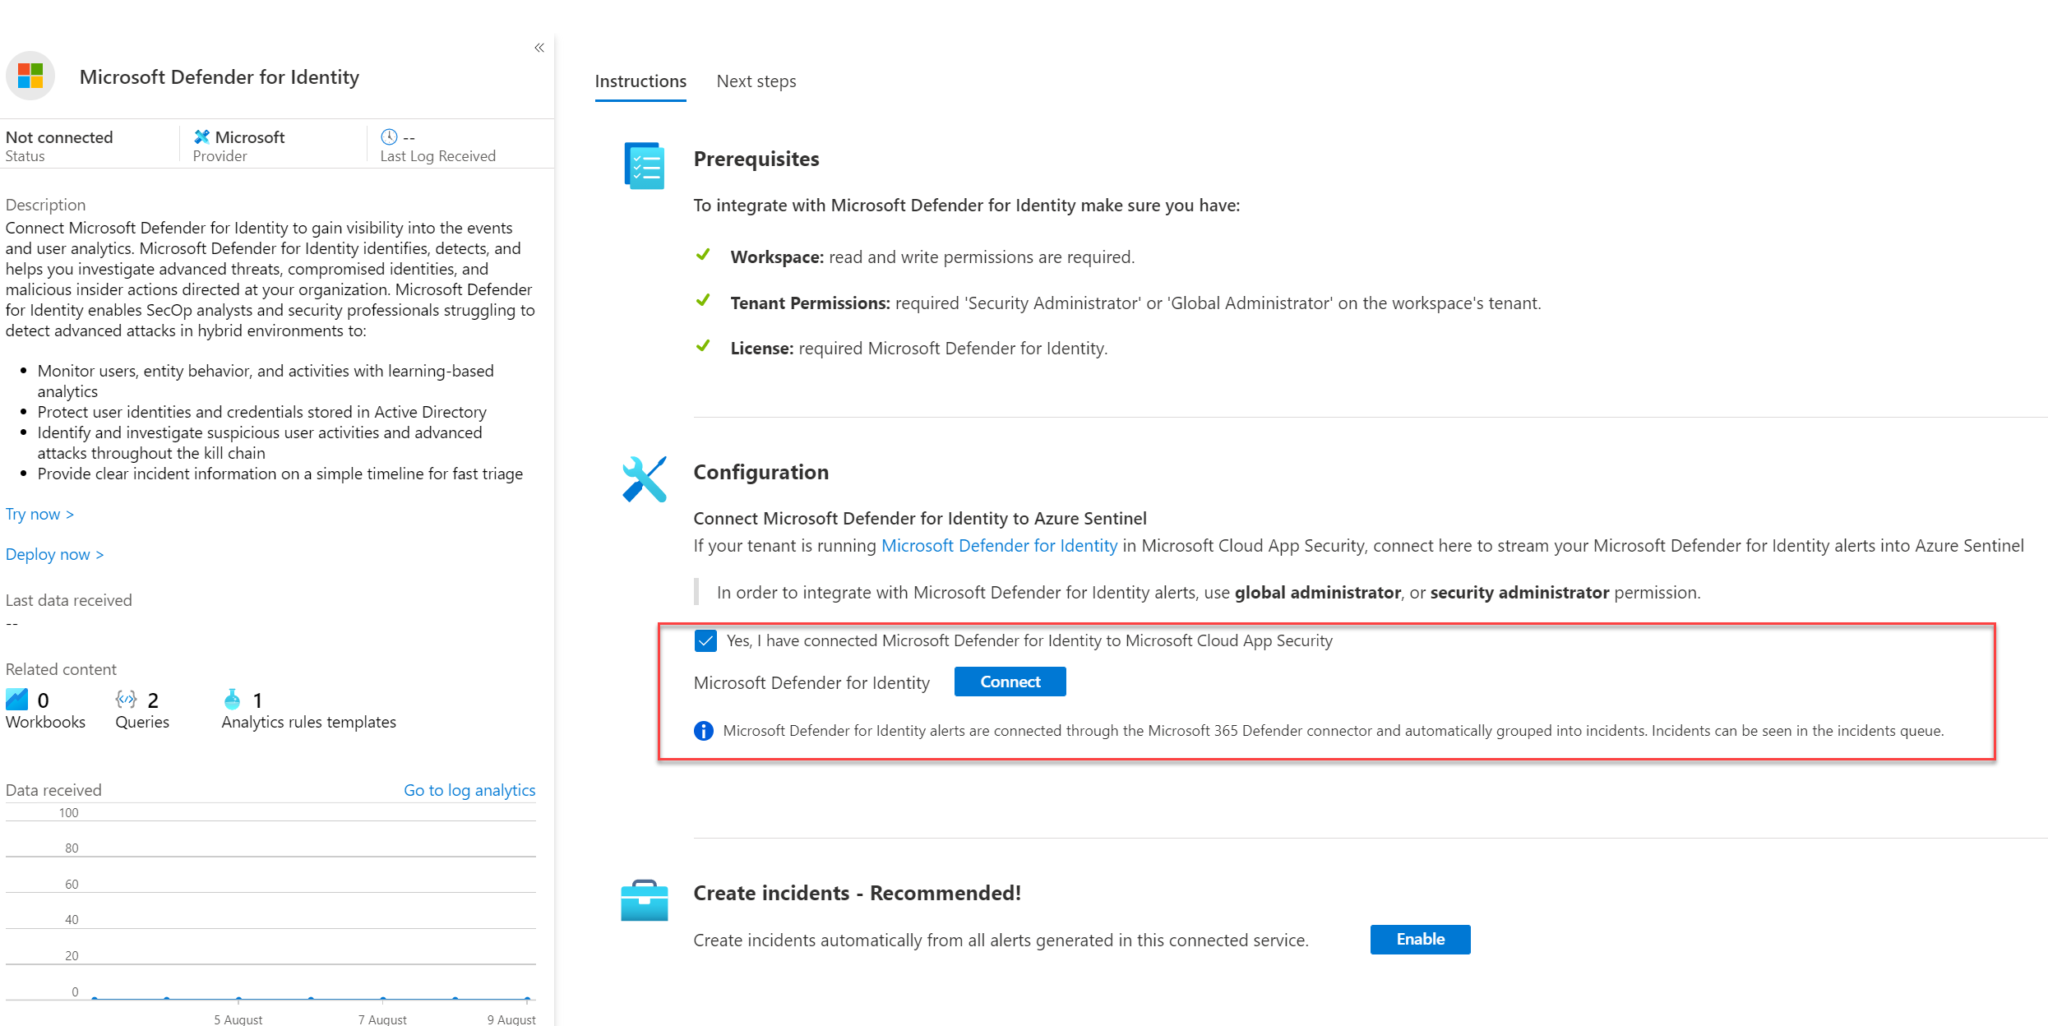Enable automatic incident creation

click(1419, 939)
